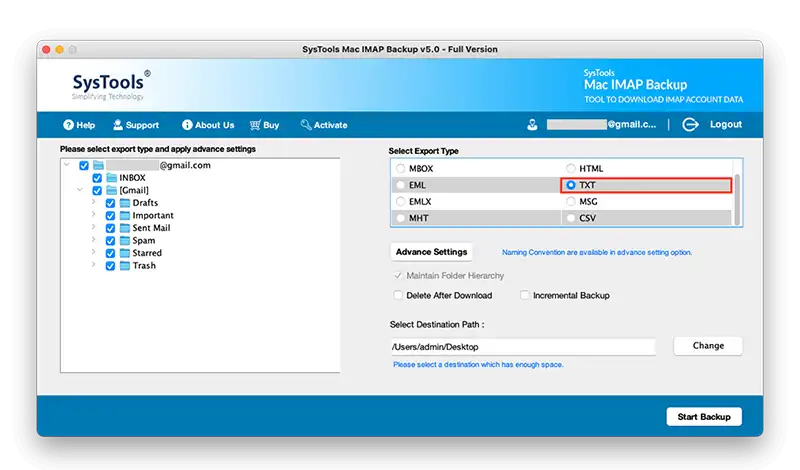Open Advance Settings

[431, 252]
